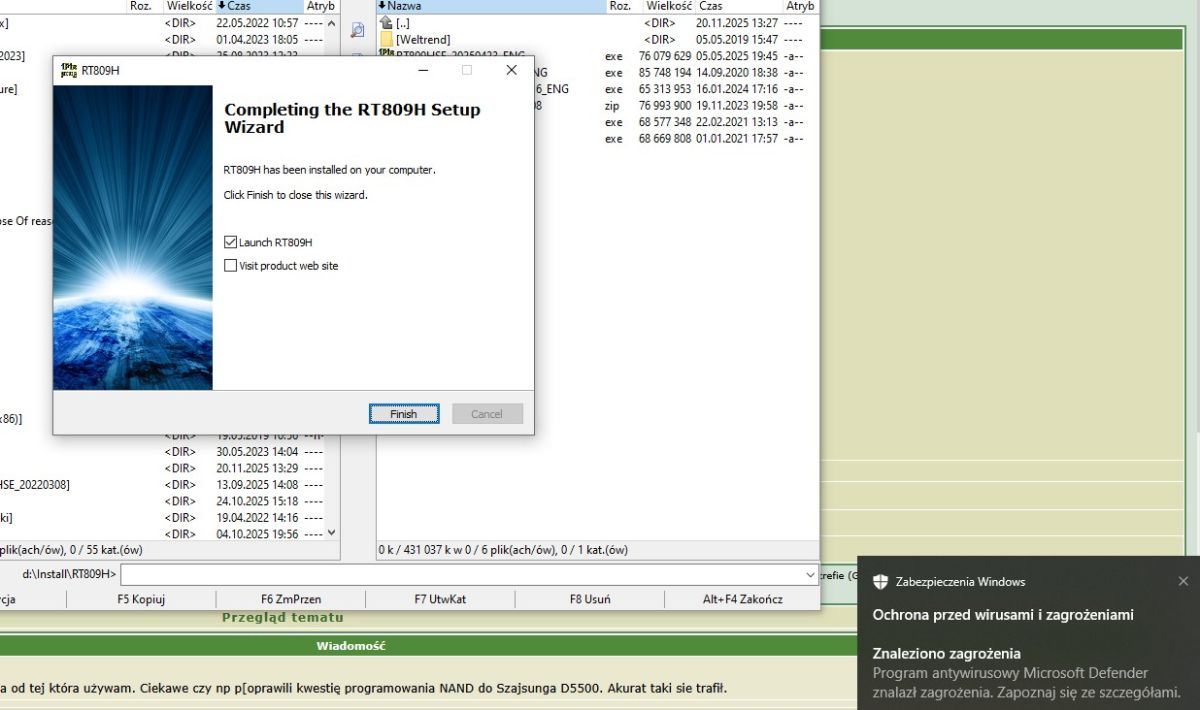Select left panel entry dated 01.04.2023 18:05
1200x710 pixels.
[x=162, y=39]
